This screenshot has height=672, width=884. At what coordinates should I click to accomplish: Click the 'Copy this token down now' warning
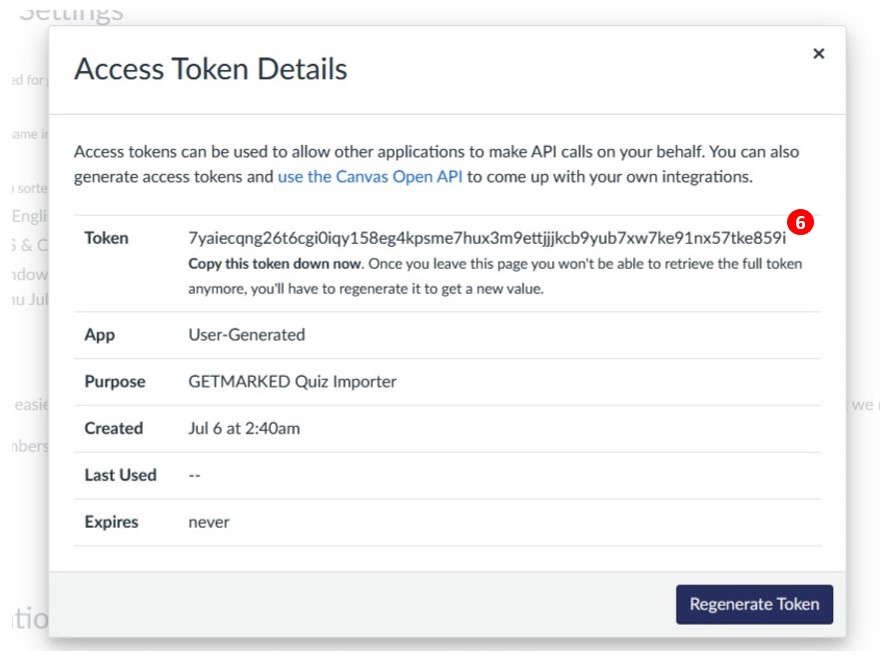click(276, 264)
